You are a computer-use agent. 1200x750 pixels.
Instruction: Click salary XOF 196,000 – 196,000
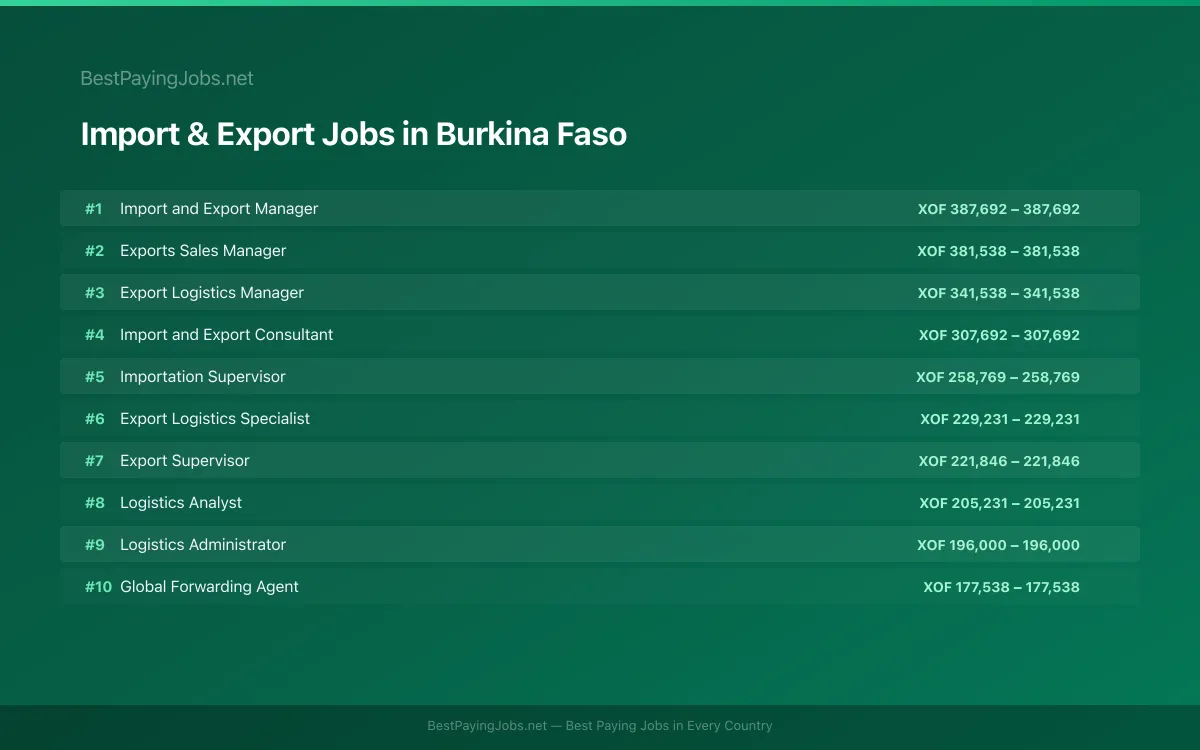tap(999, 545)
